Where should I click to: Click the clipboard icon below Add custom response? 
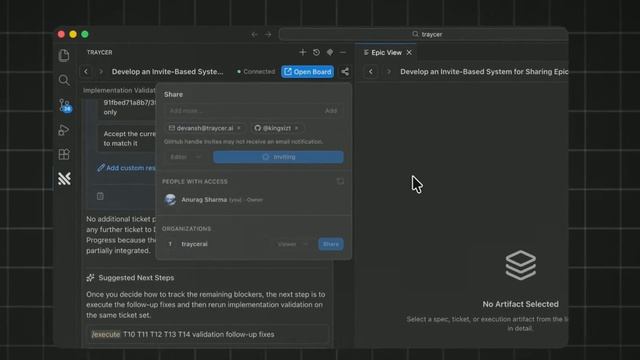pos(100,196)
